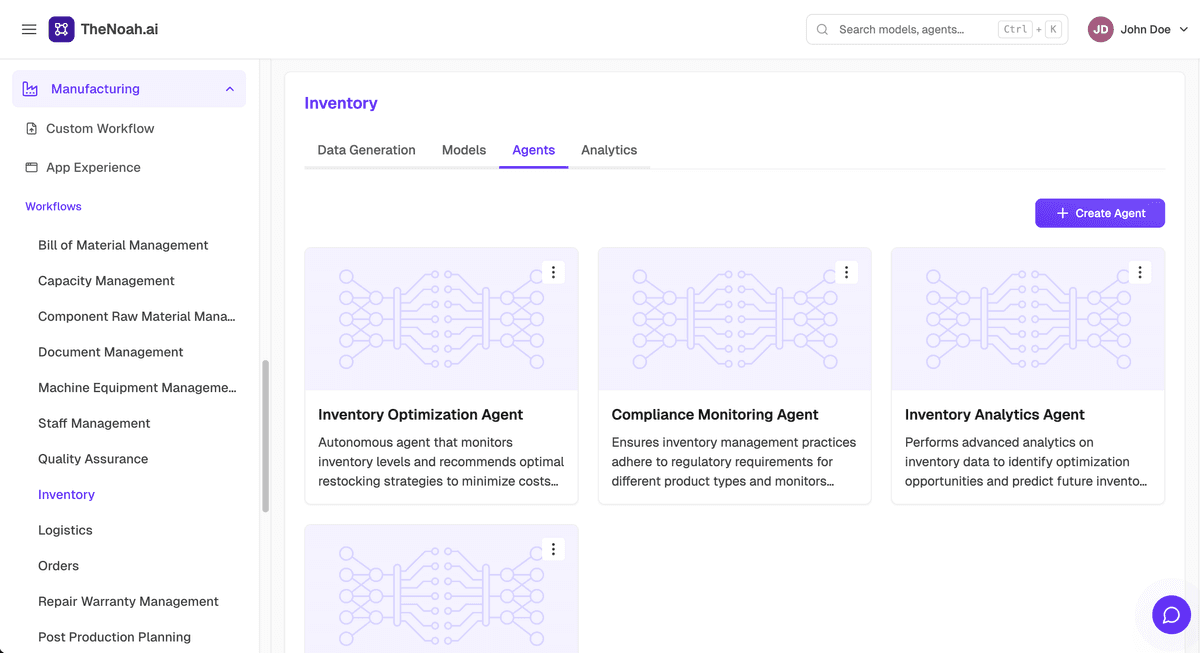Open the chat bubble assistant
This screenshot has height=653, width=1200.
pyautogui.click(x=1171, y=615)
